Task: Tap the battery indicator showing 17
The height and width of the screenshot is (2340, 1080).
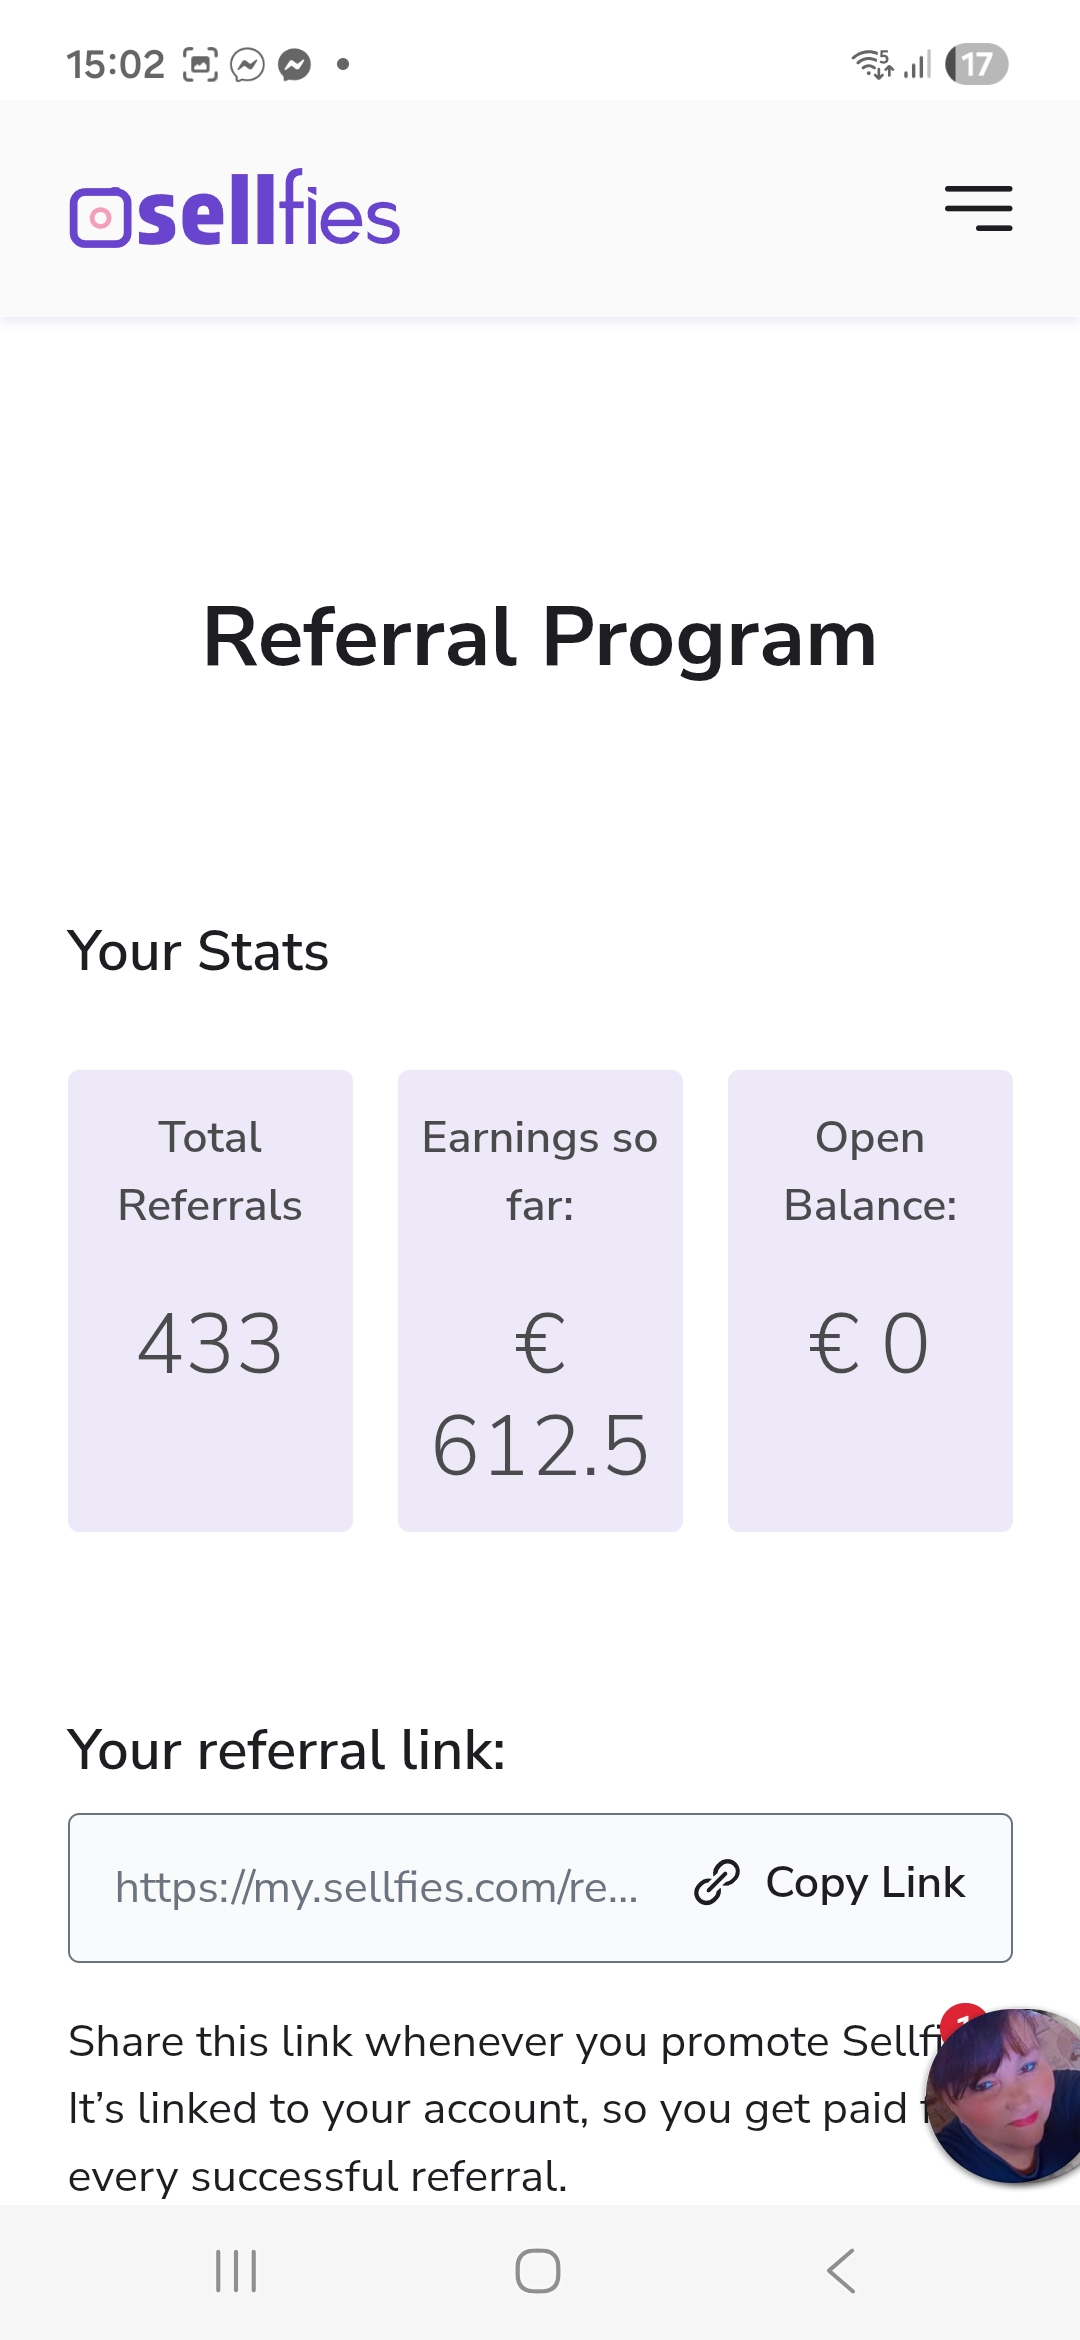Action: tap(976, 65)
